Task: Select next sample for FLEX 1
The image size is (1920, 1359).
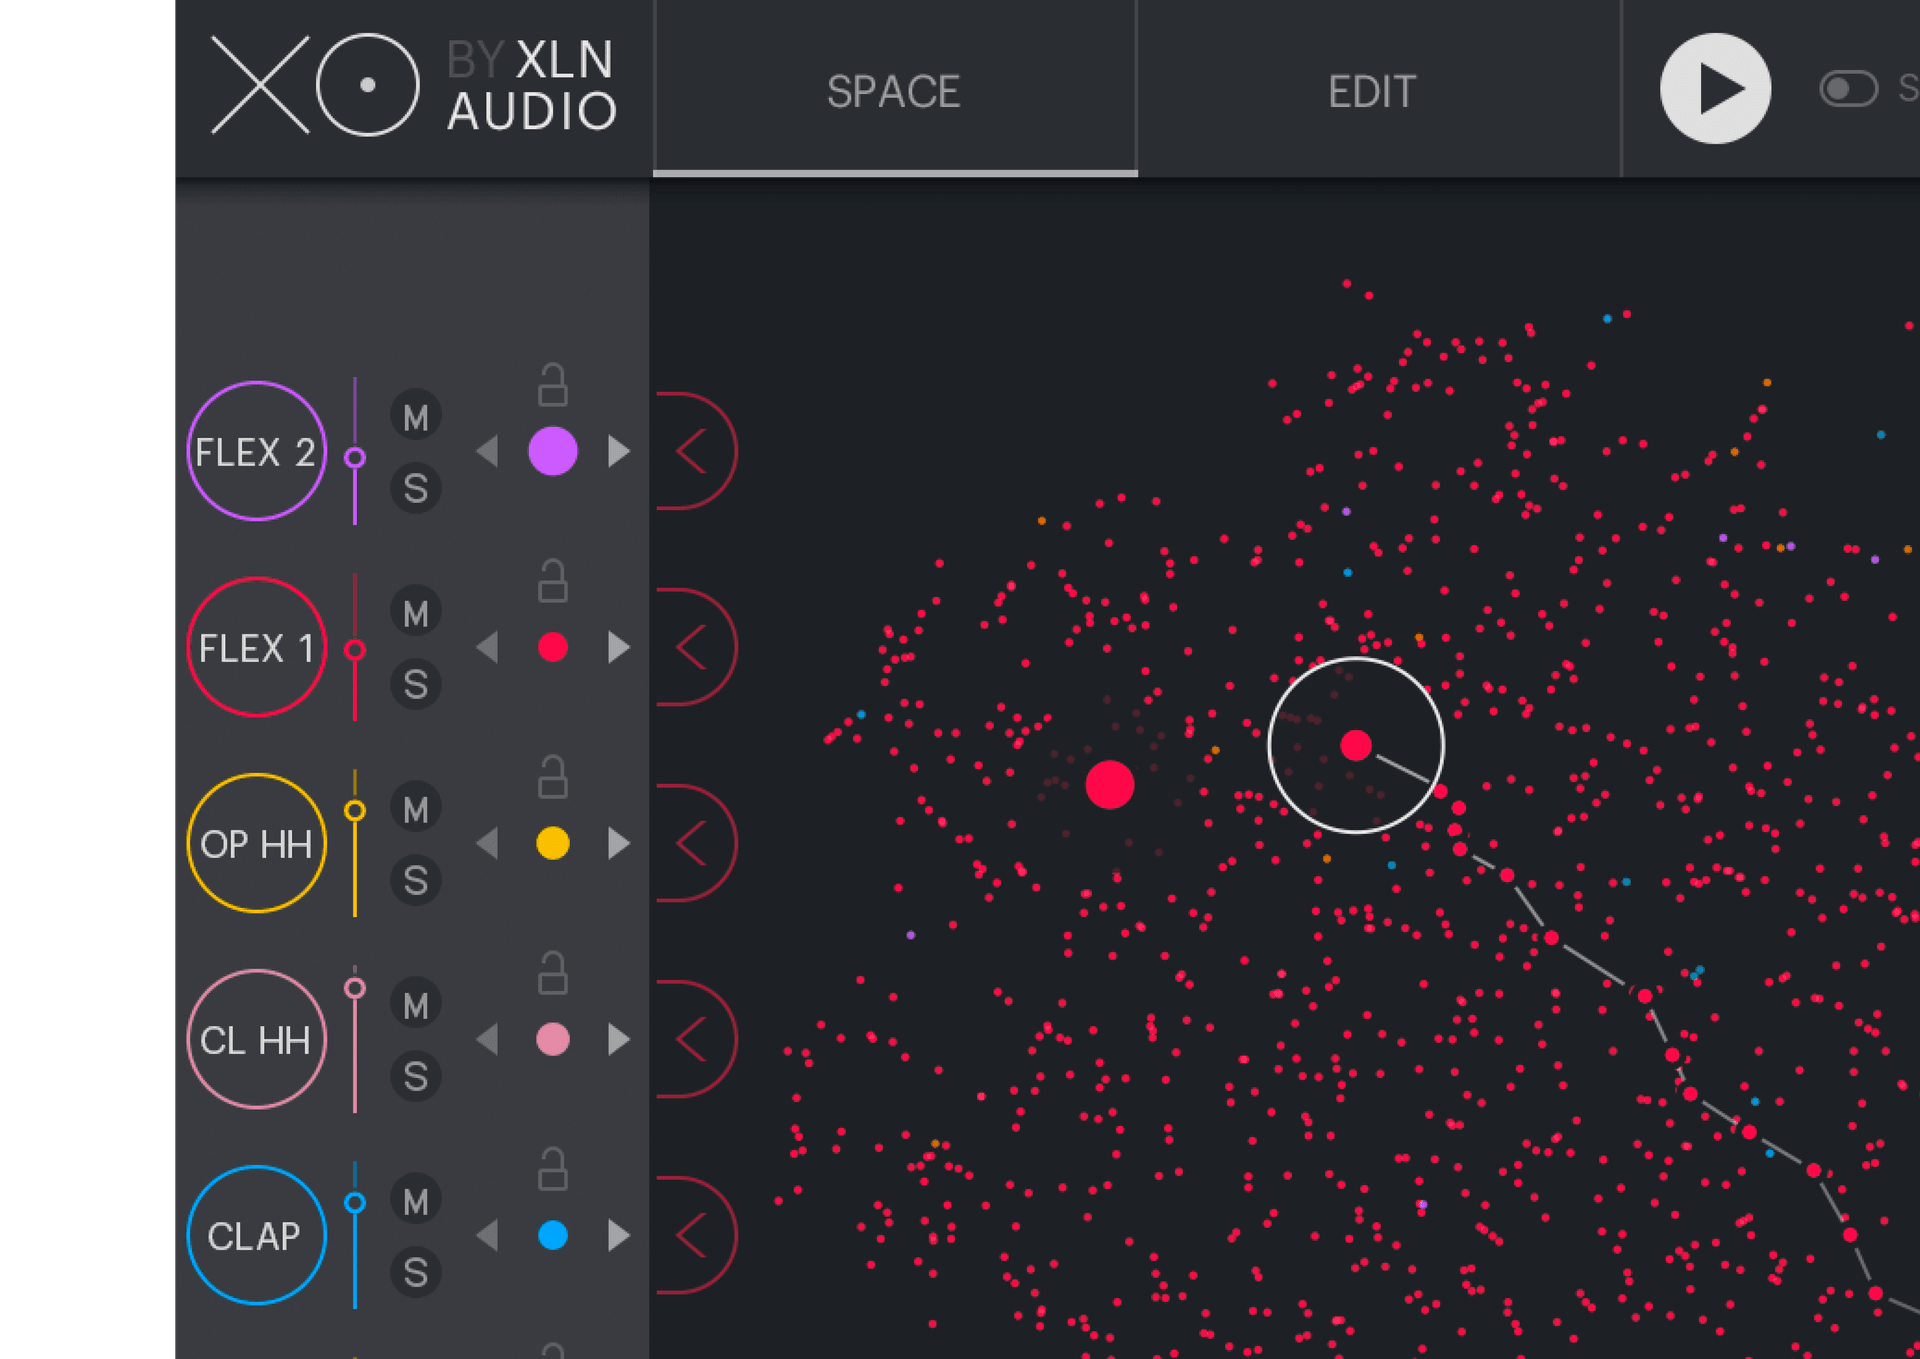Action: coord(619,647)
